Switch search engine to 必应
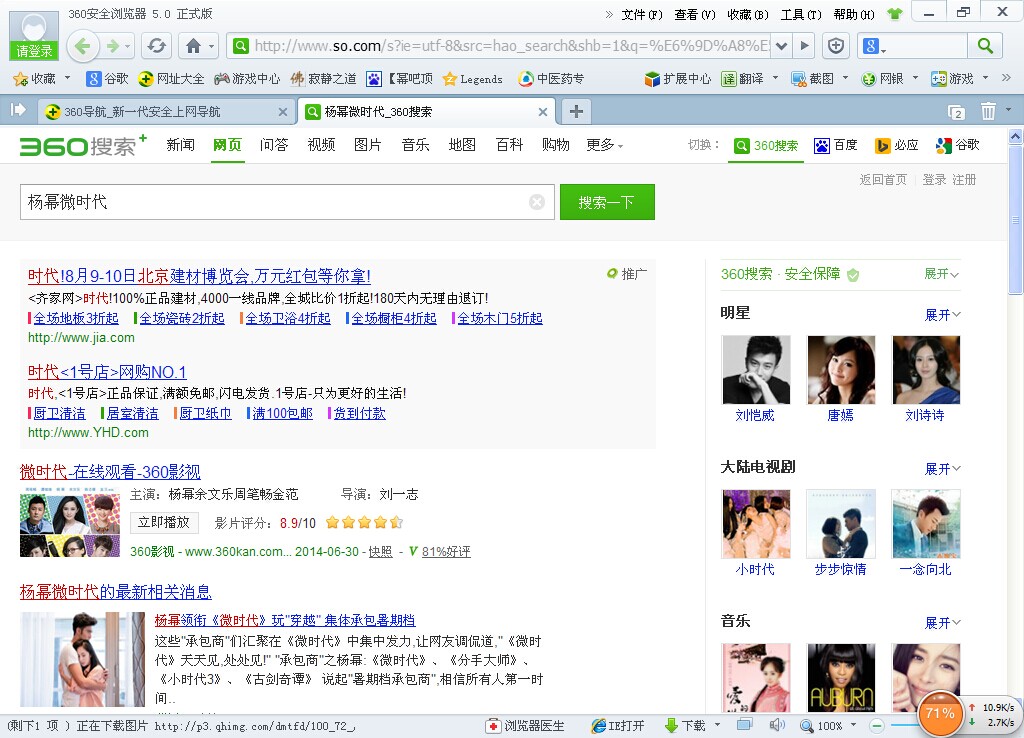This screenshot has height=738, width=1024. pos(896,145)
